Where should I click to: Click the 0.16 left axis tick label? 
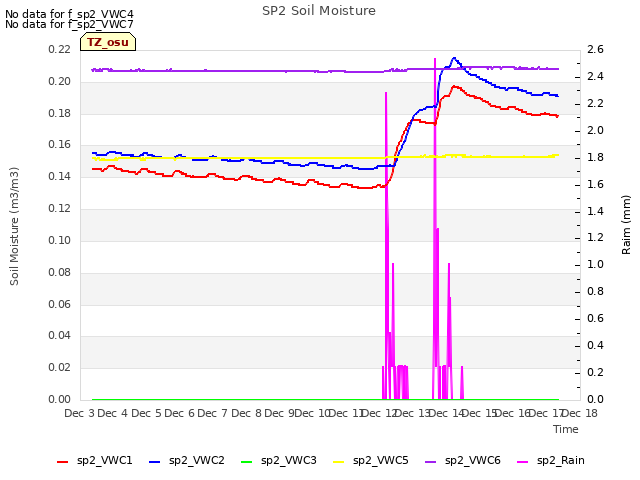[x=60, y=145]
